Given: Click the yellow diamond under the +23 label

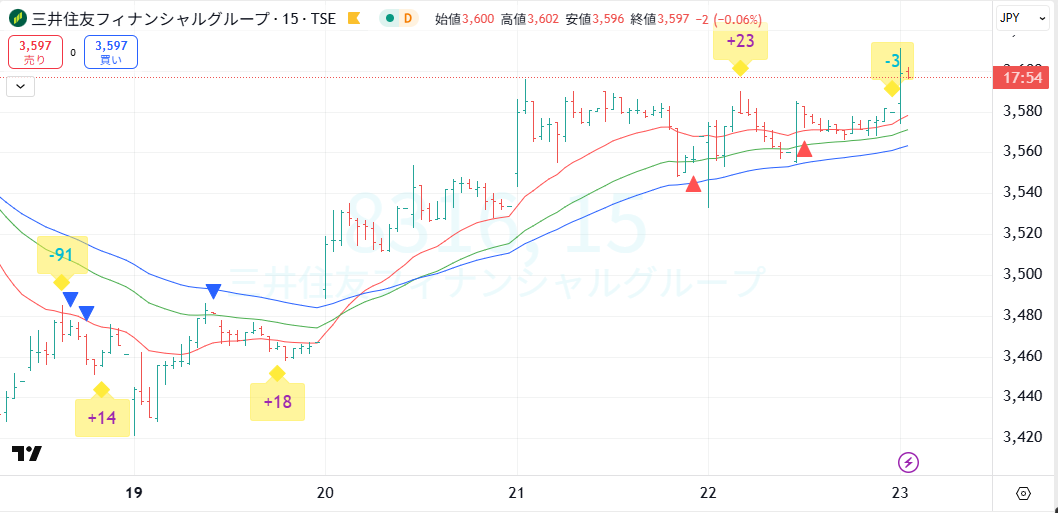Looking at the screenshot, I should click(740, 68).
